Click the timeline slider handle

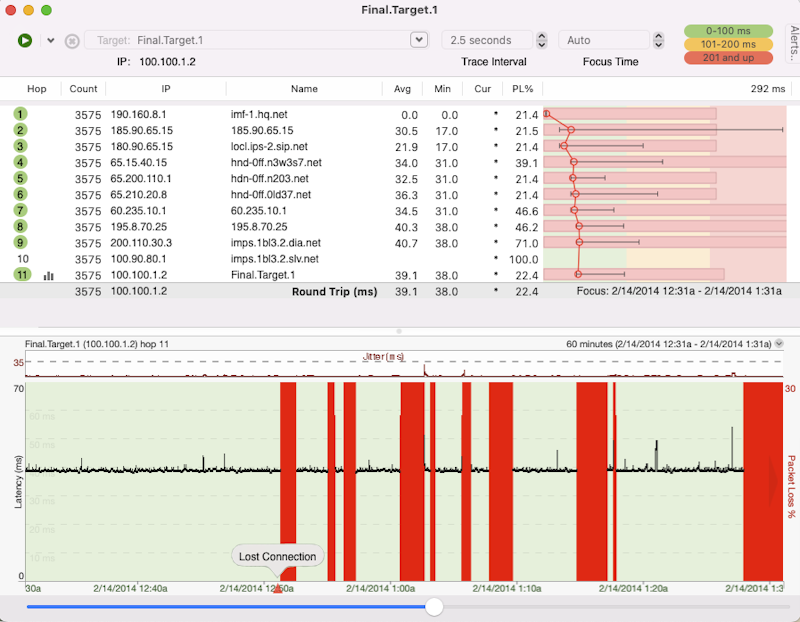(434, 607)
